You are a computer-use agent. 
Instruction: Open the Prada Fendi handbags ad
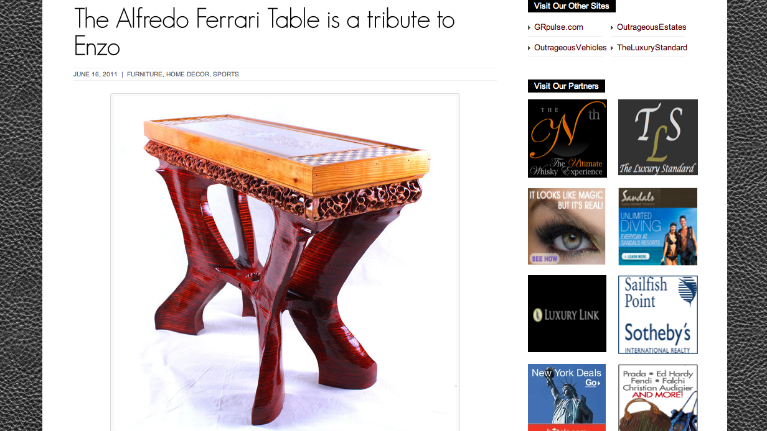coord(658,397)
